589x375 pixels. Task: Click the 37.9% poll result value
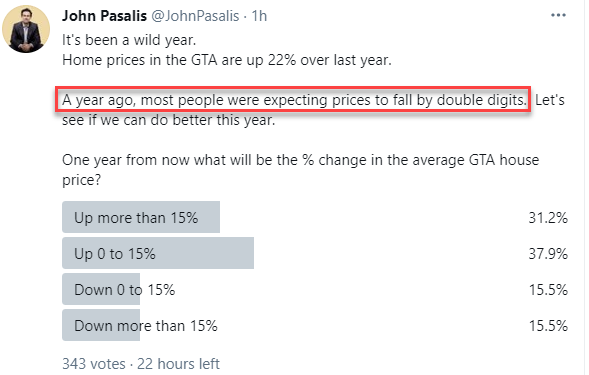pyautogui.click(x=548, y=254)
